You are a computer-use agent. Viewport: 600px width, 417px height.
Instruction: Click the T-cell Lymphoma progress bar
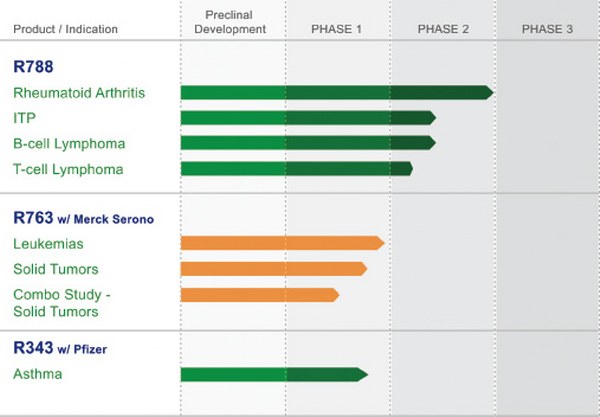296,168
